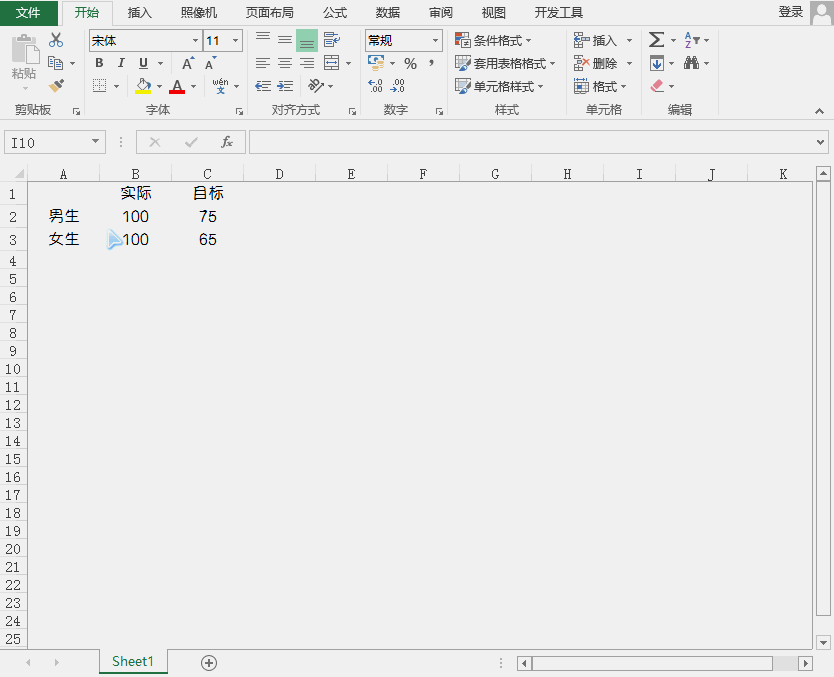Toggle Top Align for cell

click(x=263, y=39)
